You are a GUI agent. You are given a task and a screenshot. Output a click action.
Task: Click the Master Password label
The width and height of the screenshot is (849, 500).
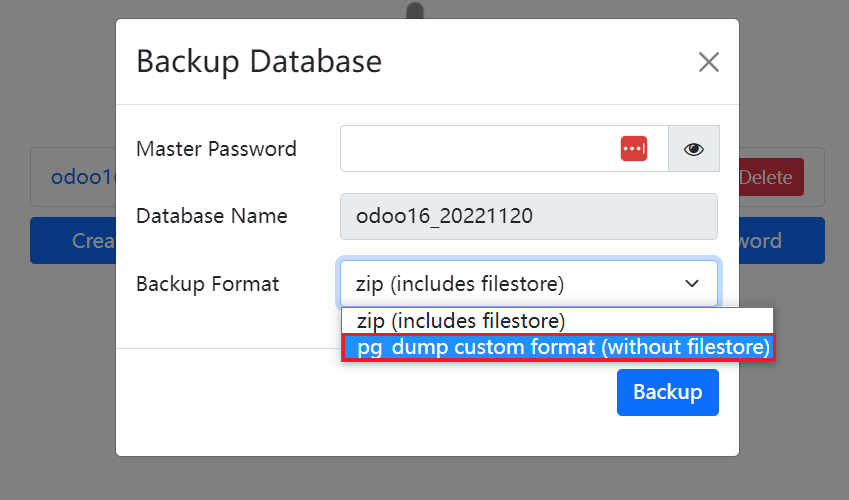tap(216, 149)
